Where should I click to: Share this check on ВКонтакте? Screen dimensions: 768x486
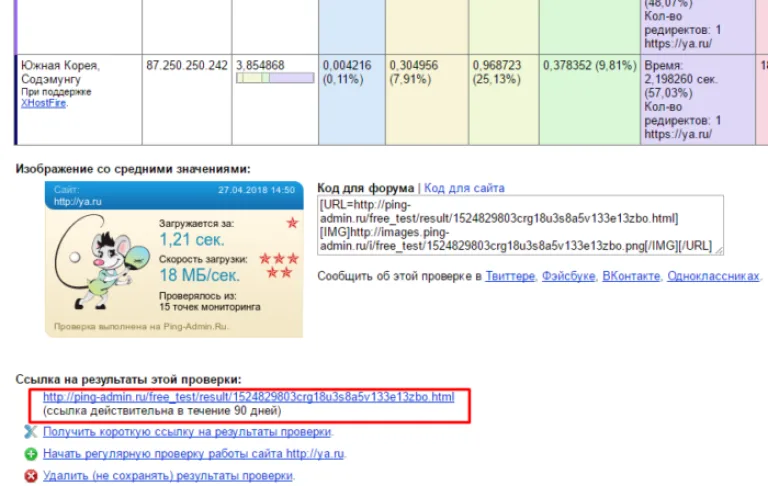tap(631, 276)
